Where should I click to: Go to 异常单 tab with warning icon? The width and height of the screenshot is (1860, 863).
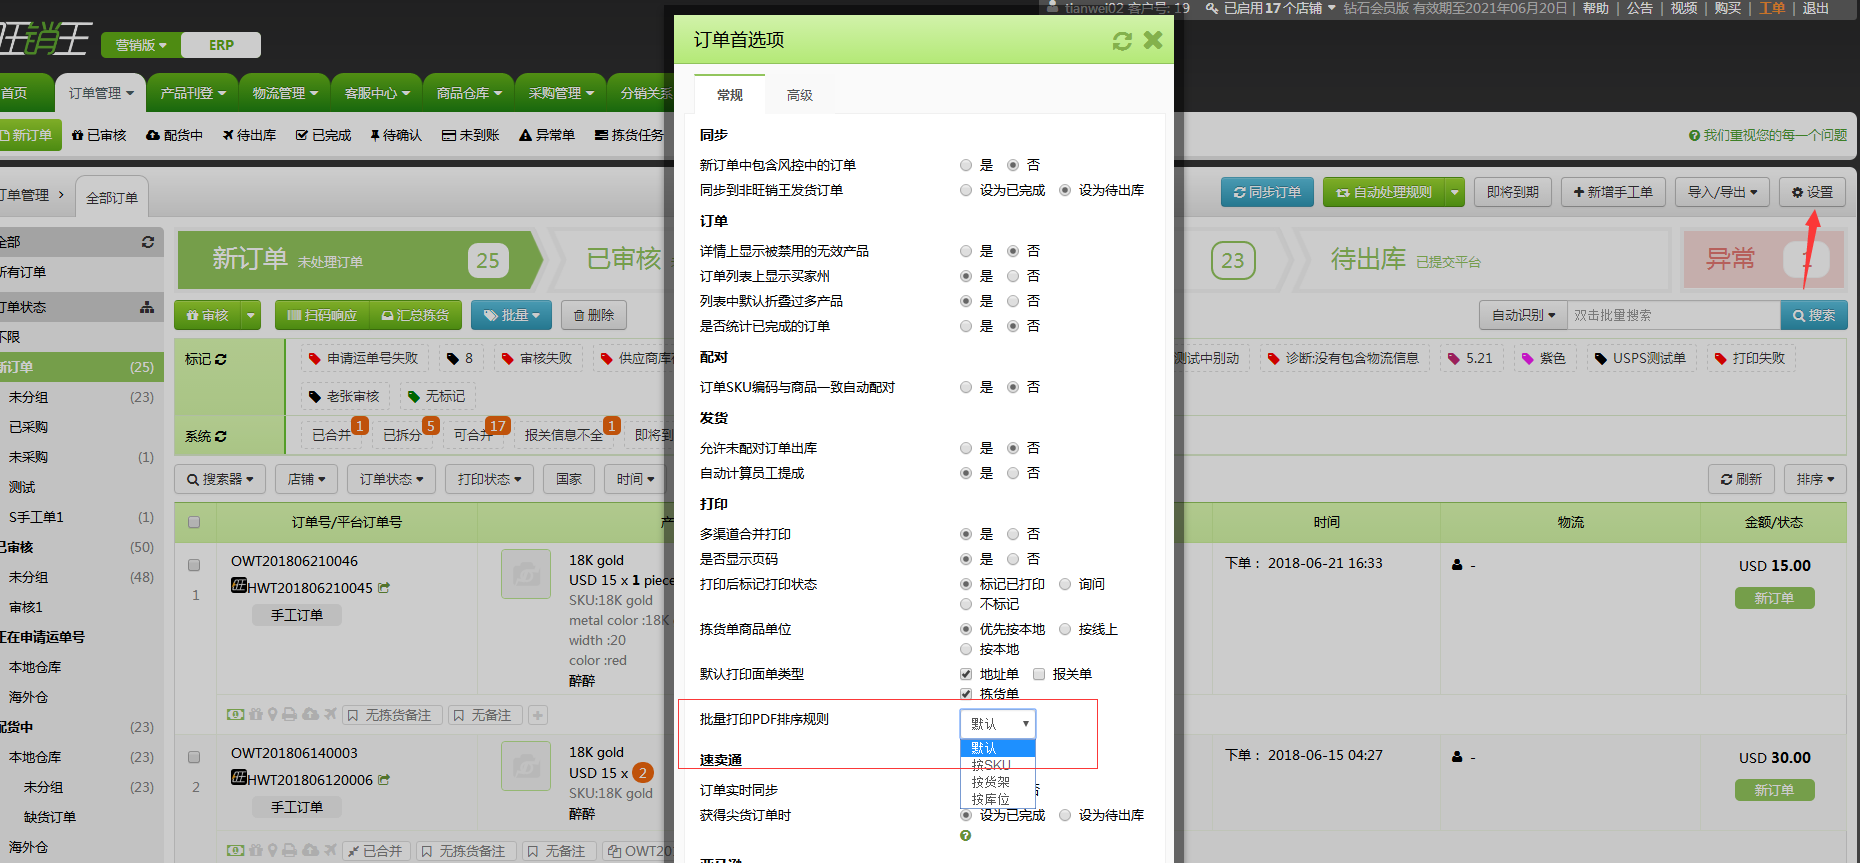pyautogui.click(x=547, y=135)
